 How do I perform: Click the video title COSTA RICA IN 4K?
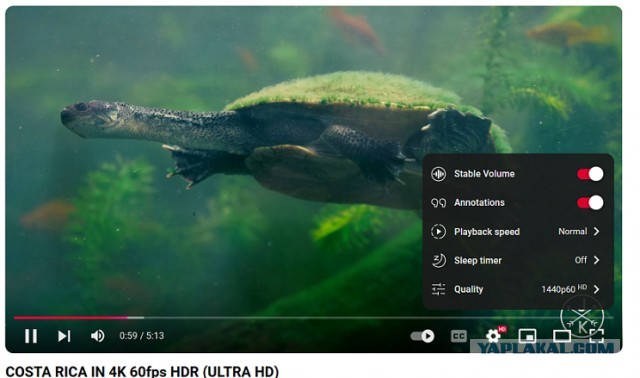click(142, 371)
